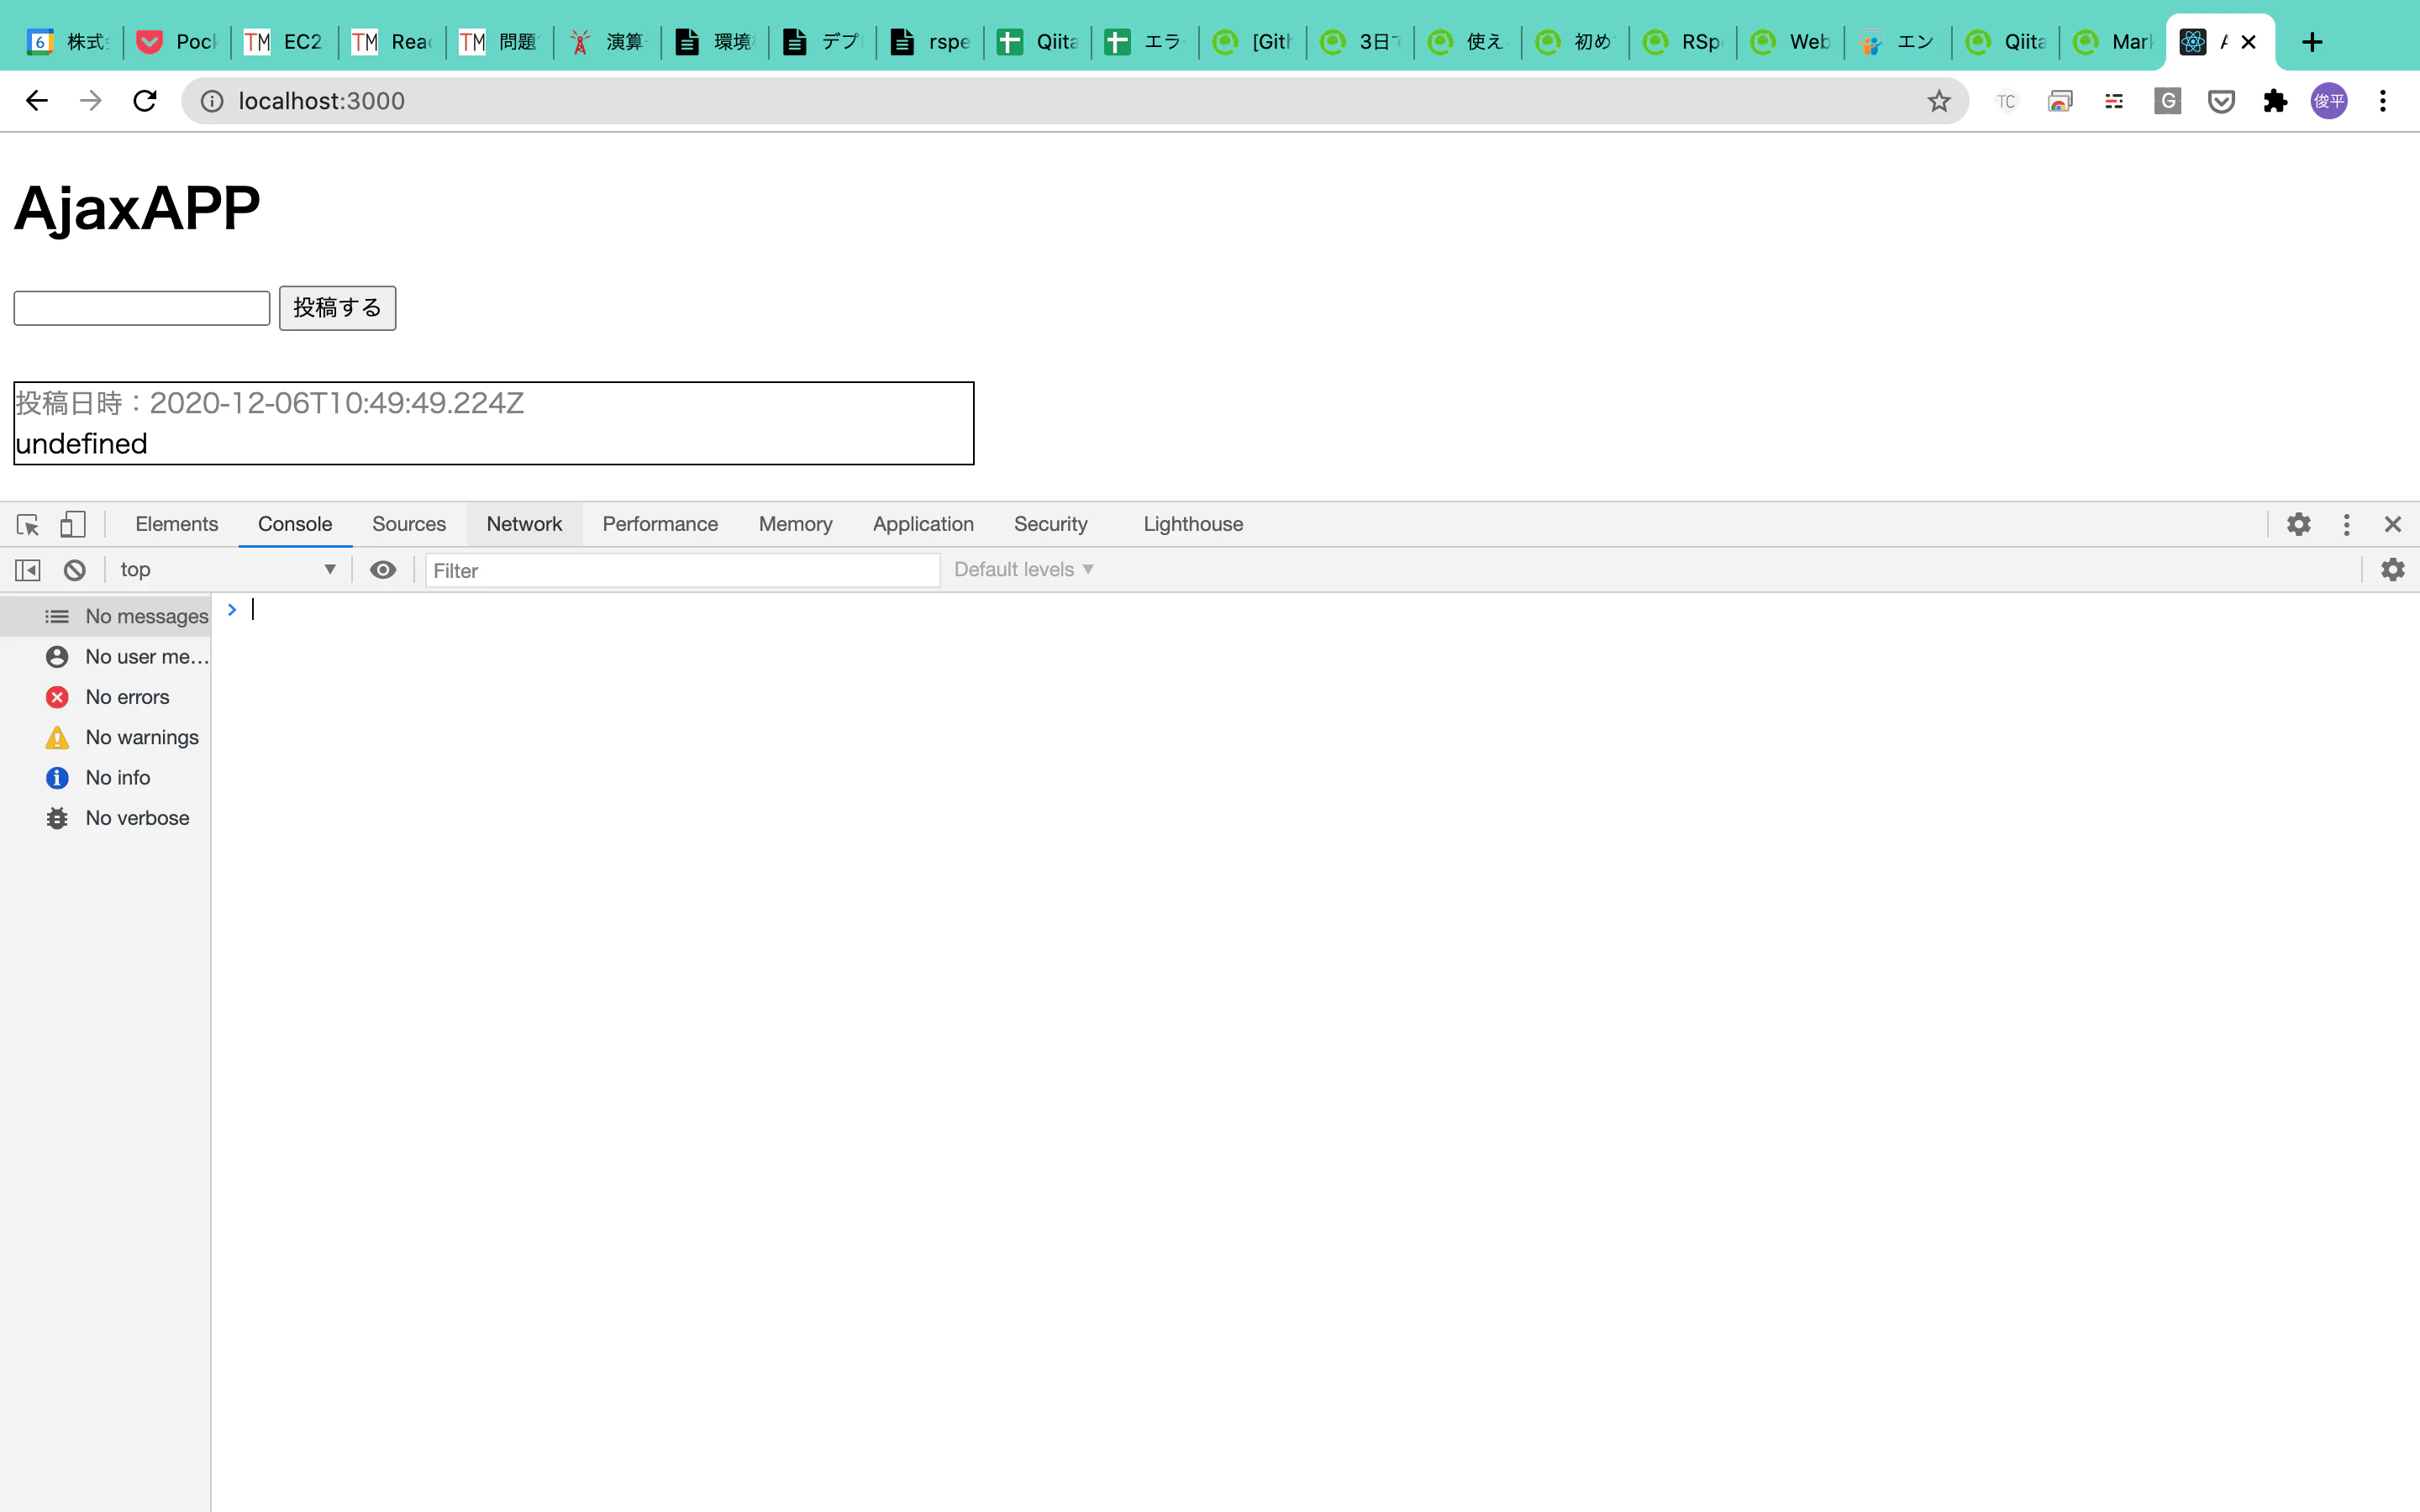This screenshot has height=1512, width=2420.
Task: Open the Chrome three-dot main menu
Action: [2383, 101]
